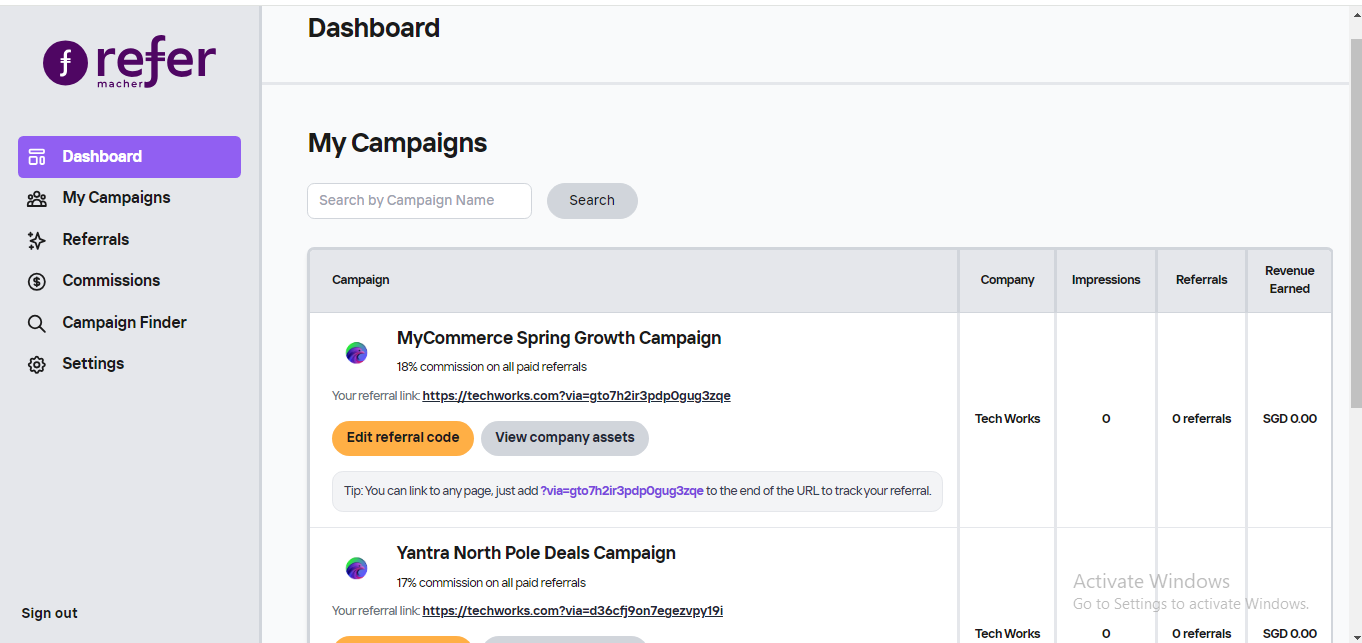The height and width of the screenshot is (643, 1362).
Task: Click the My Campaigns people icon
Action: point(37,199)
